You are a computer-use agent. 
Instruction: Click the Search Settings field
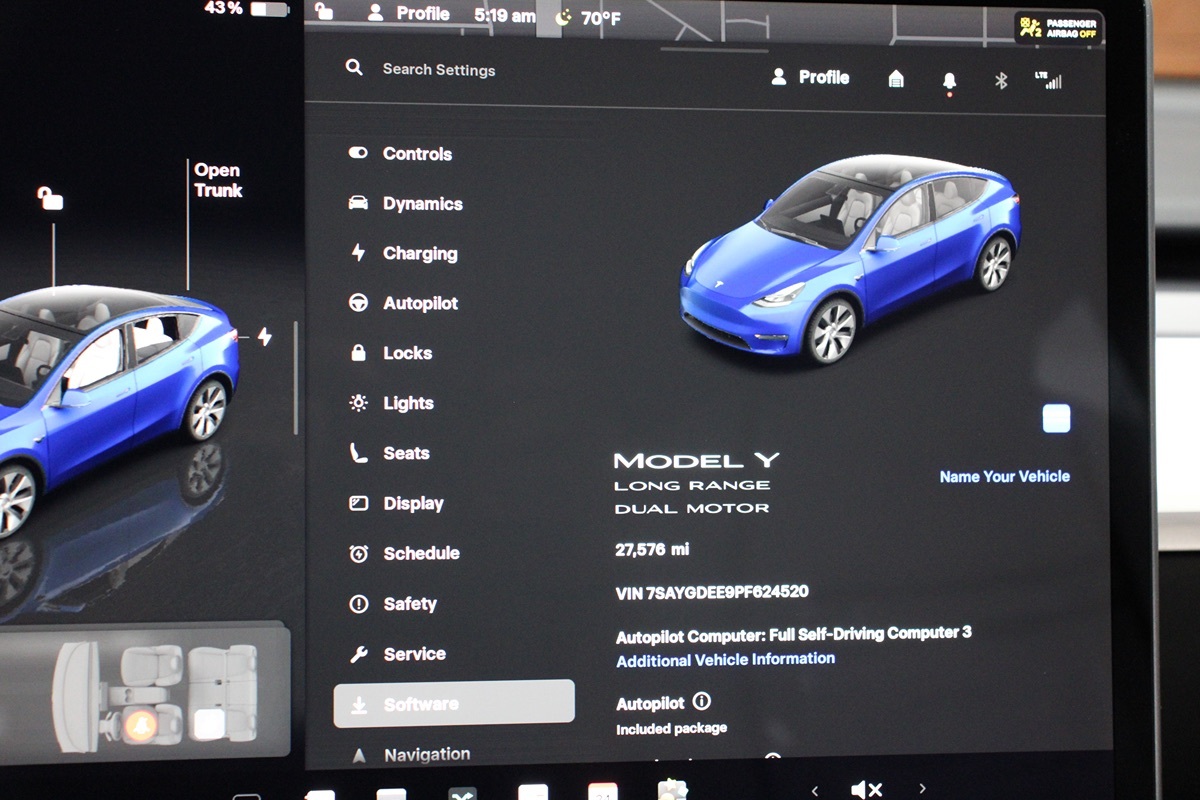pos(439,70)
